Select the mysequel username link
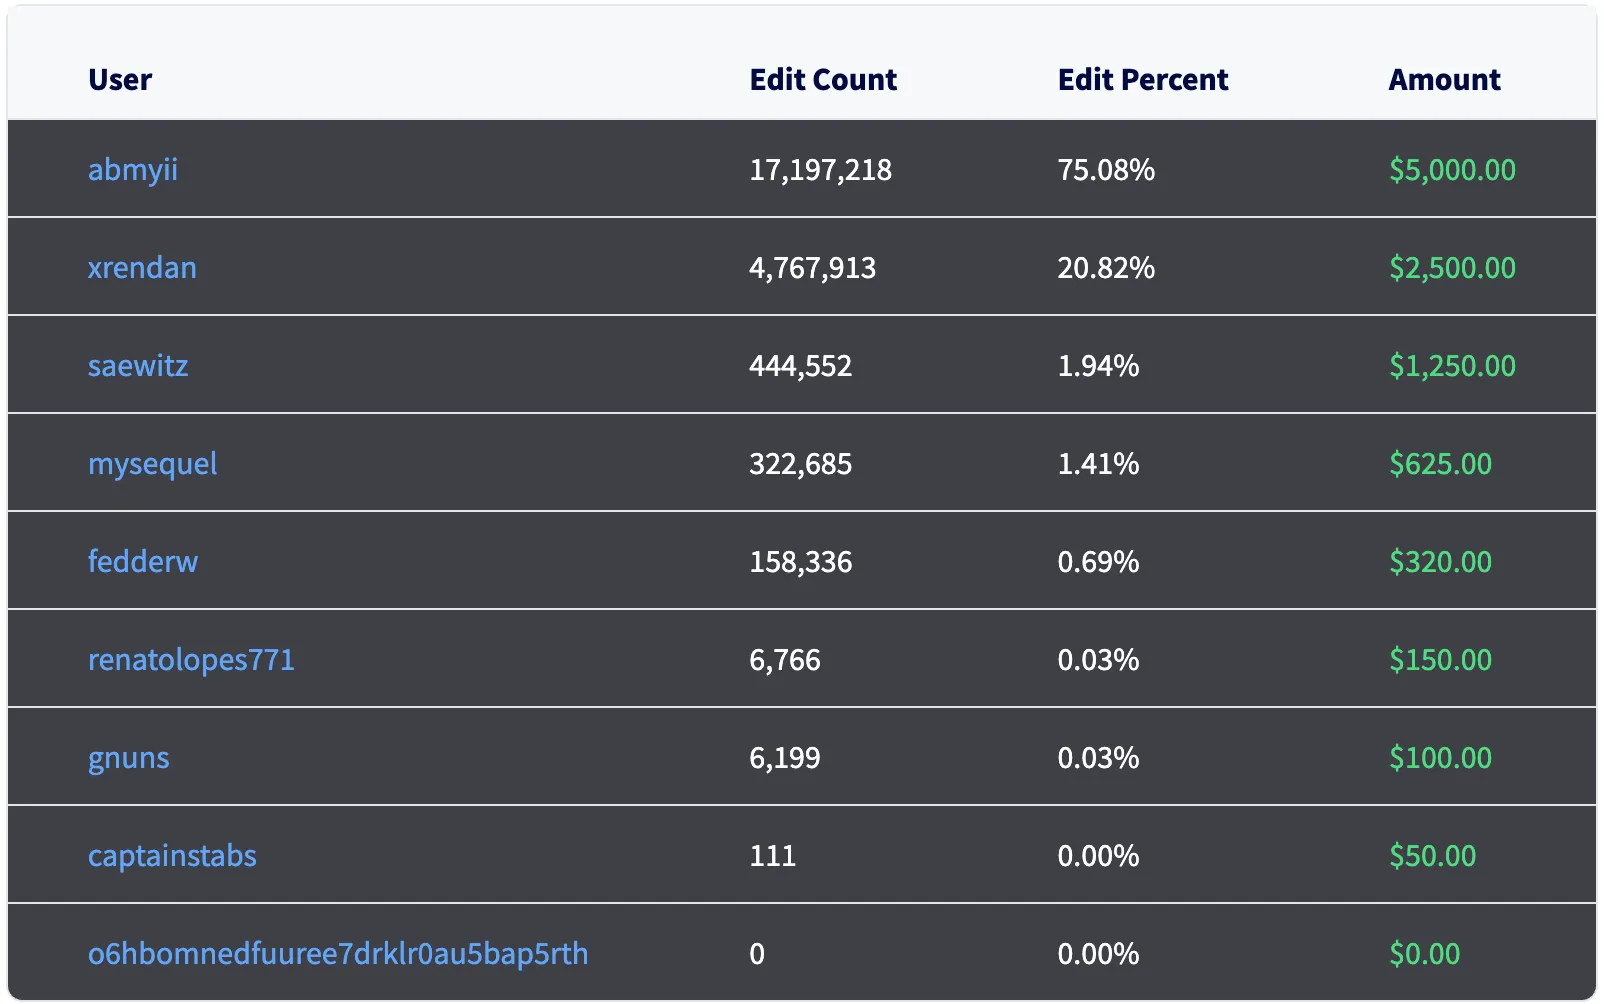 tap(152, 464)
